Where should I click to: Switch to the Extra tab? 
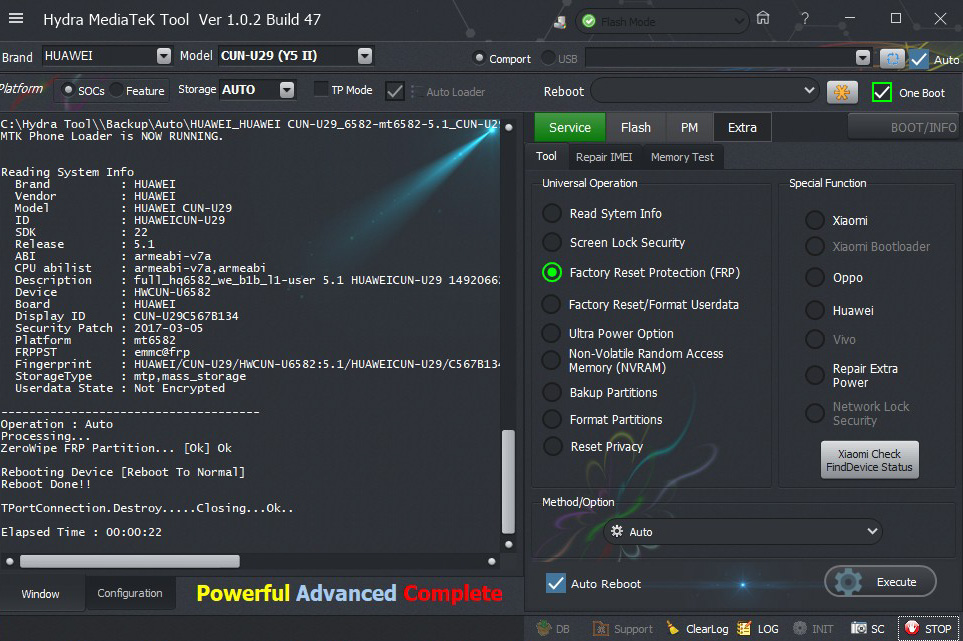pyautogui.click(x=742, y=127)
